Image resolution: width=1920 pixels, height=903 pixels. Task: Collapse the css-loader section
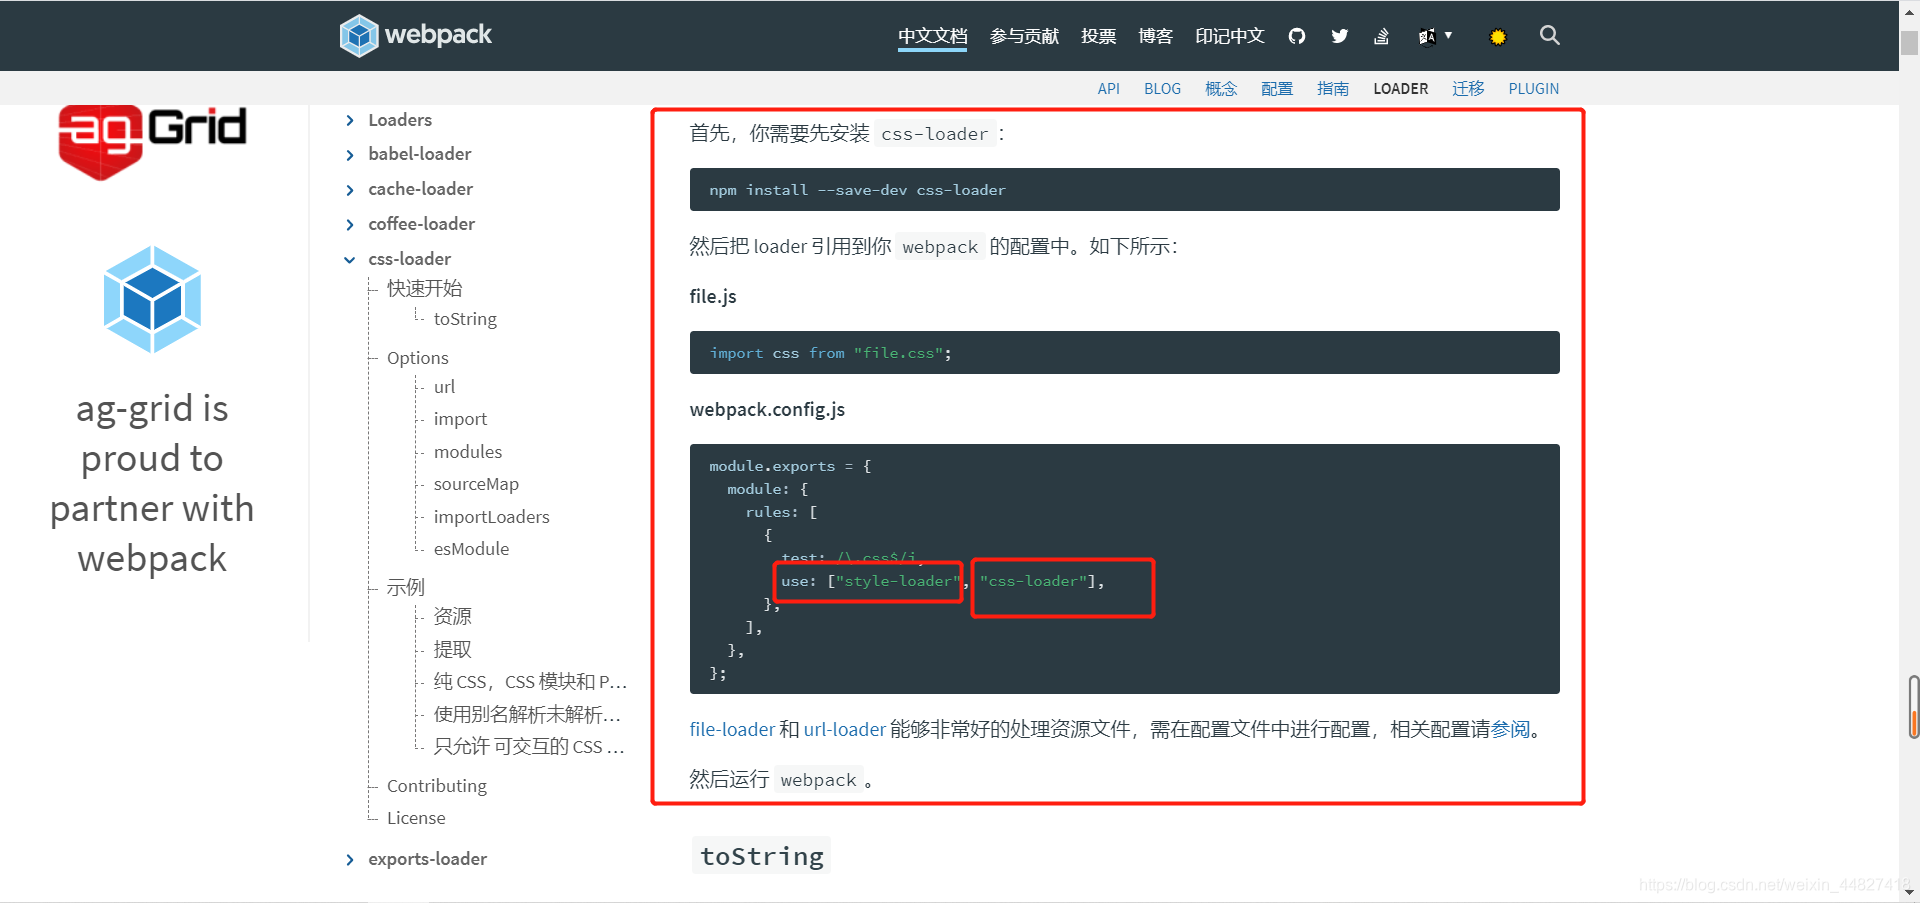(350, 259)
